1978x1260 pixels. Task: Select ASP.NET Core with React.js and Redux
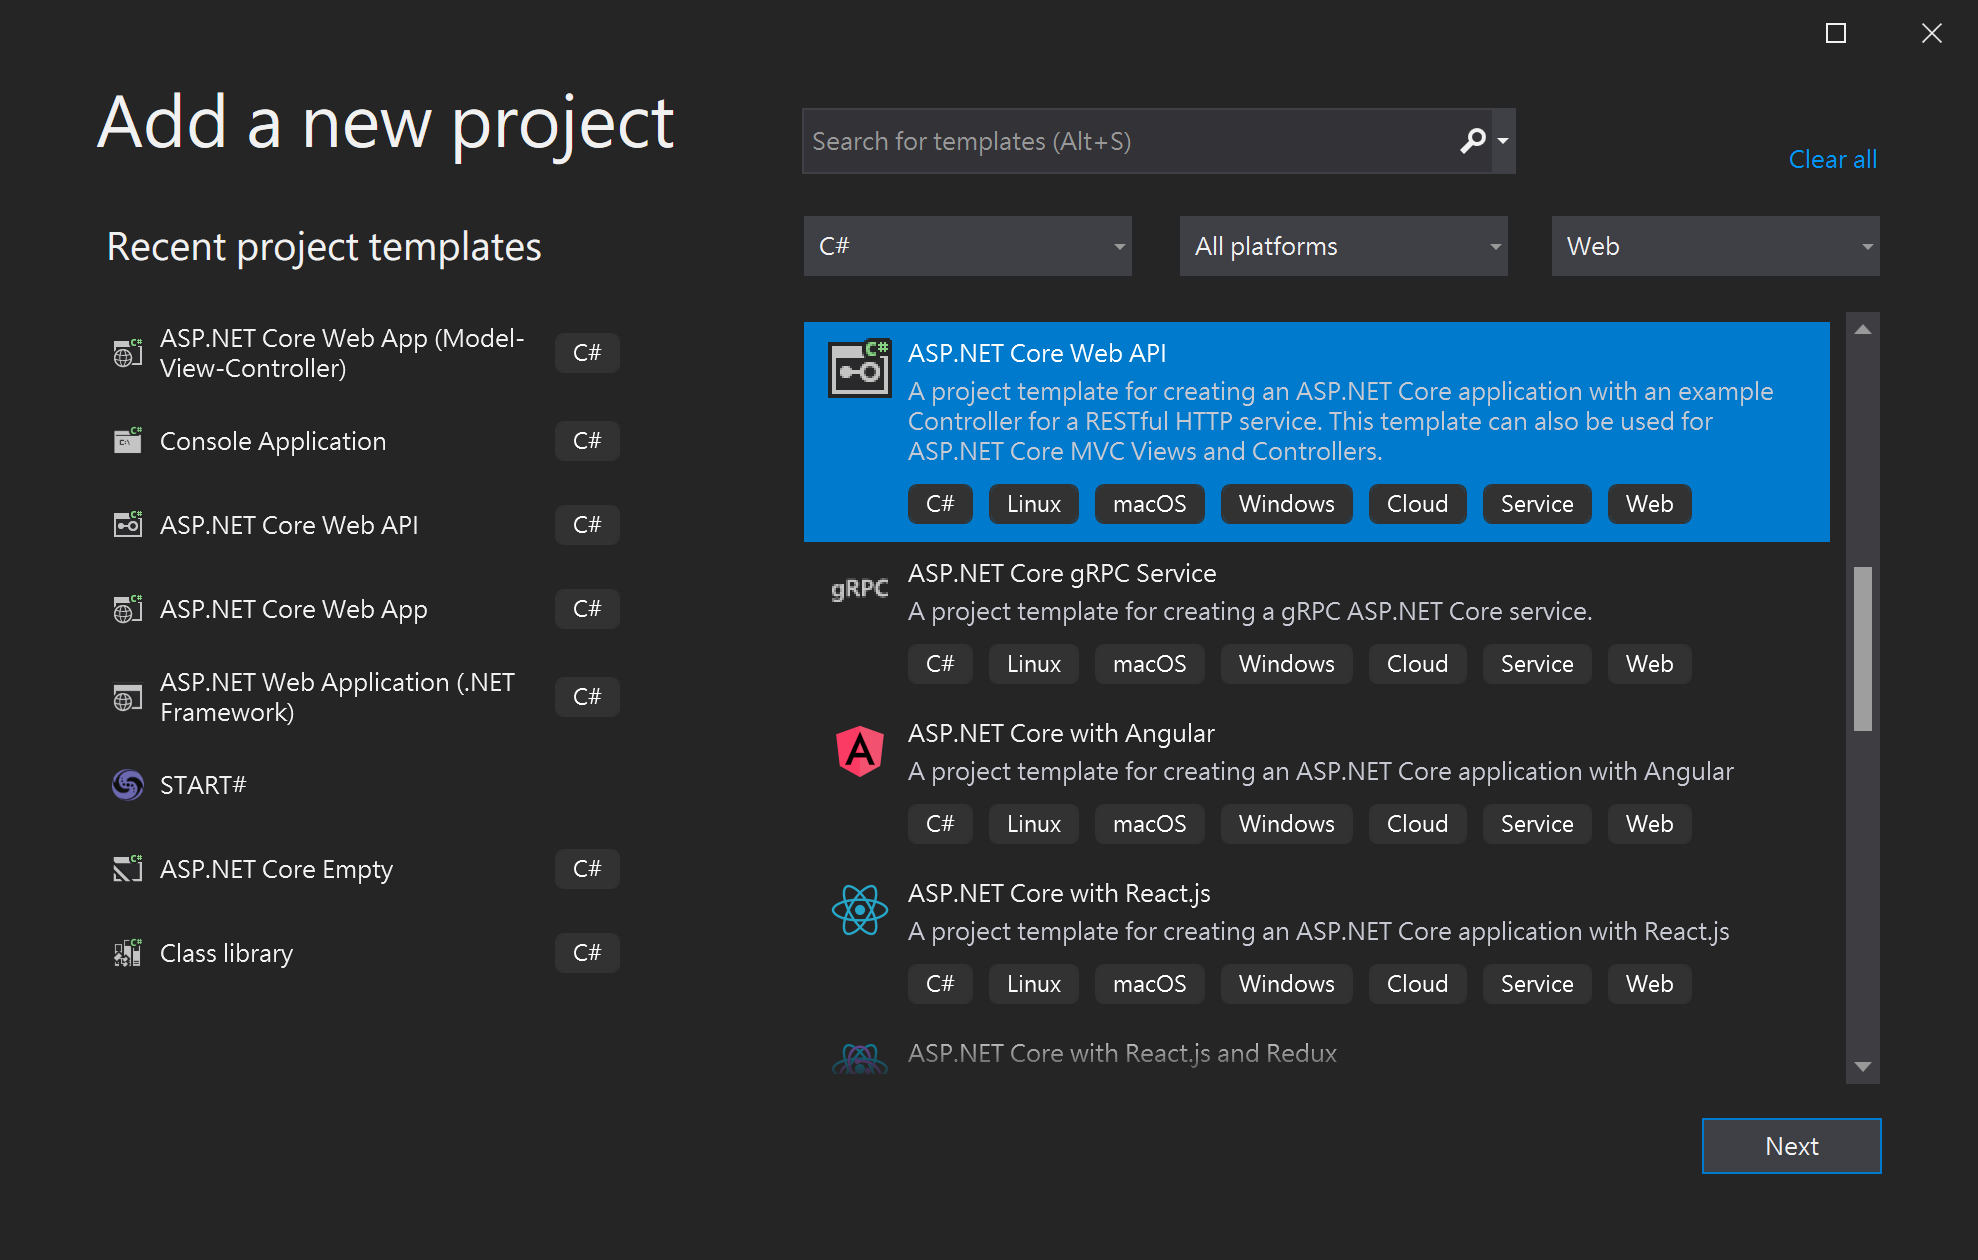pos(1122,1051)
